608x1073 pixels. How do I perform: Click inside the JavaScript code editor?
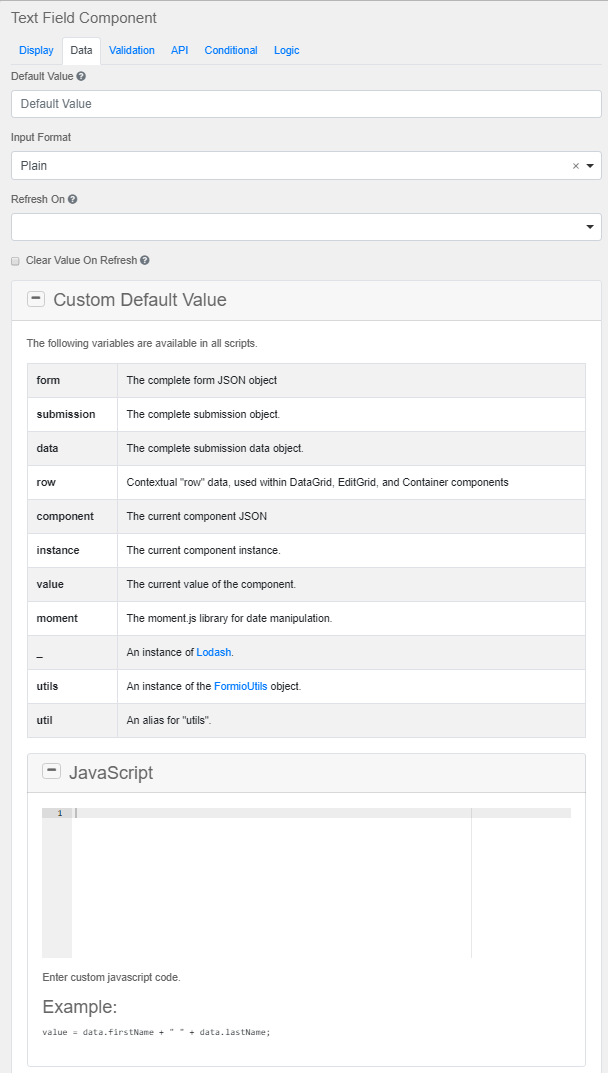pos(270,880)
